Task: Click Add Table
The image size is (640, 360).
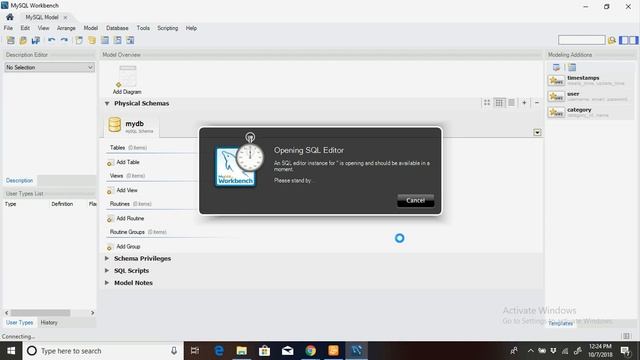Action: click(x=128, y=162)
